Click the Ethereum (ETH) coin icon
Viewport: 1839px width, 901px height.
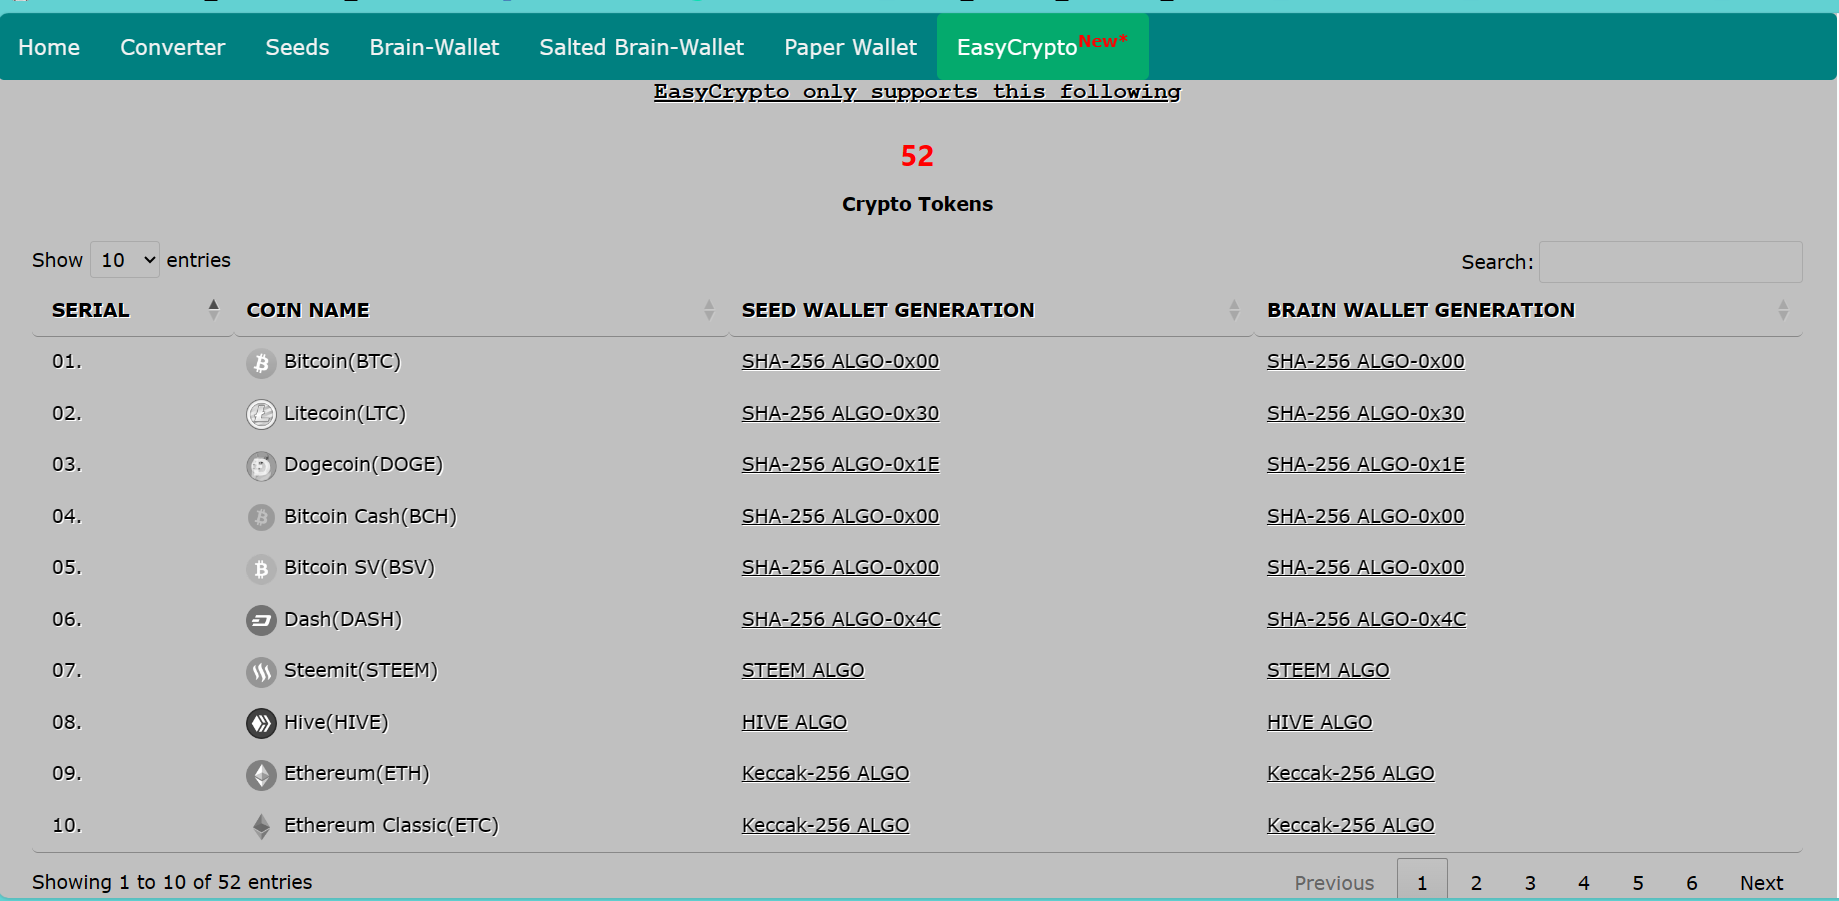pos(261,775)
